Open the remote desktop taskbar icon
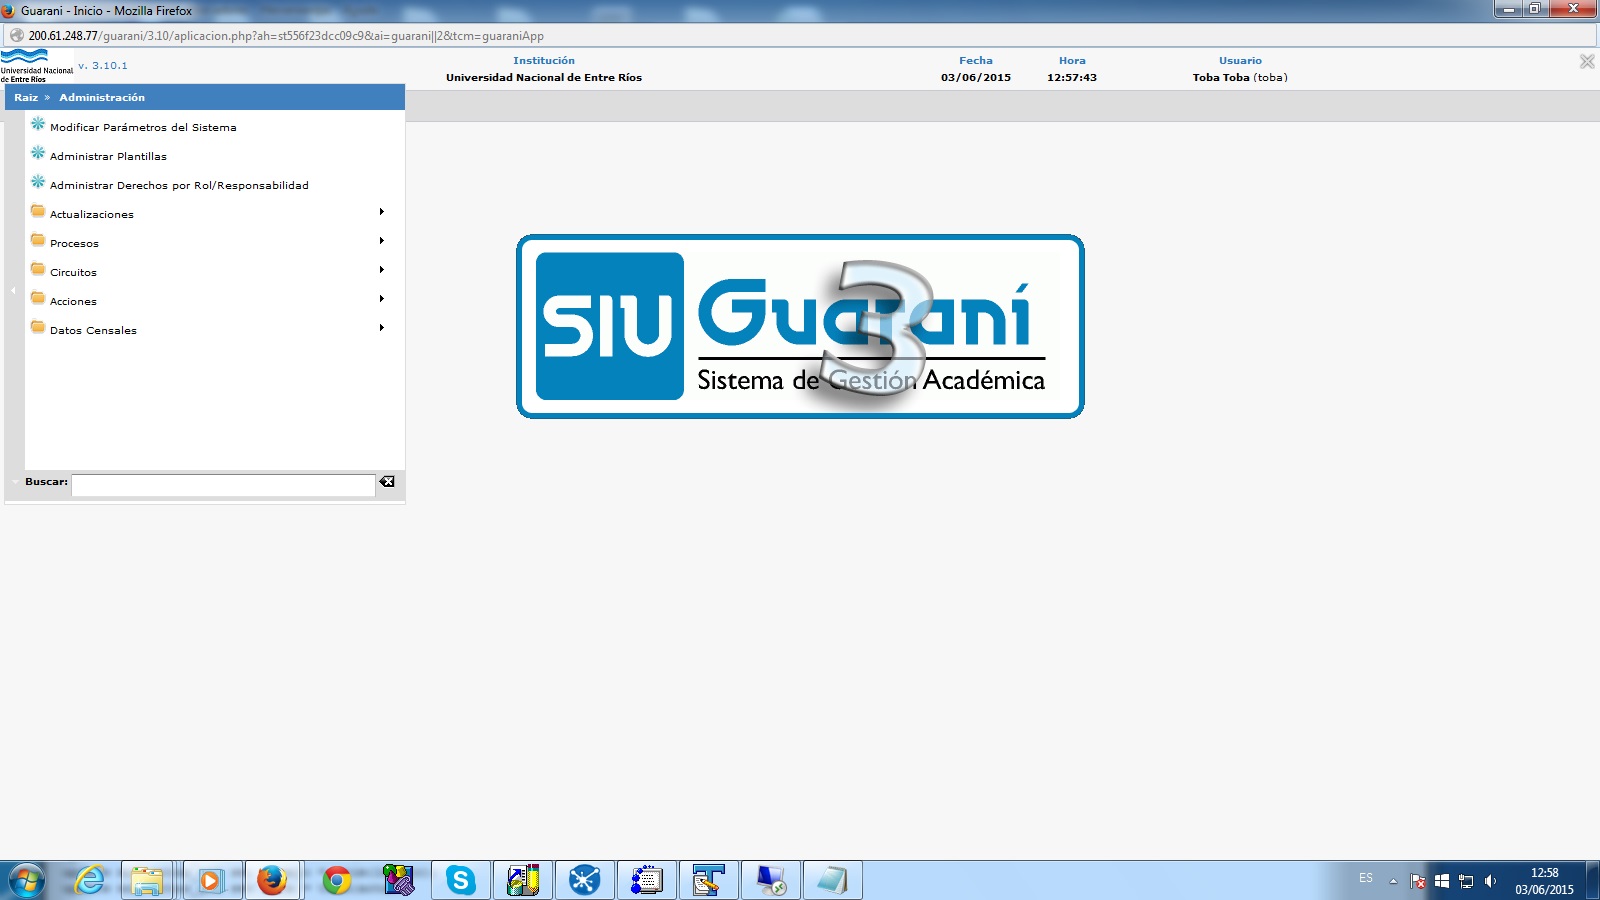The image size is (1600, 900). point(770,880)
